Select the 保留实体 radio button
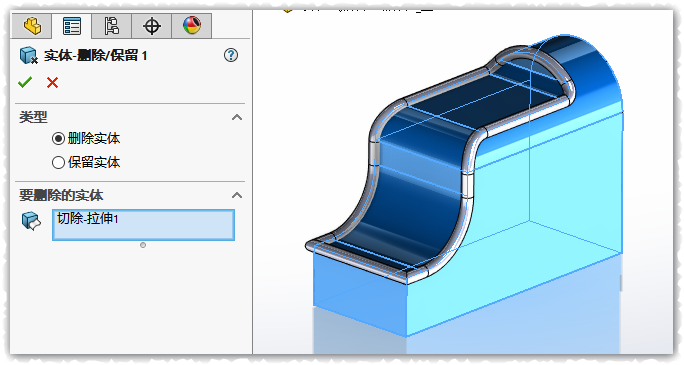This screenshot has height=365, width=684. pyautogui.click(x=58, y=163)
